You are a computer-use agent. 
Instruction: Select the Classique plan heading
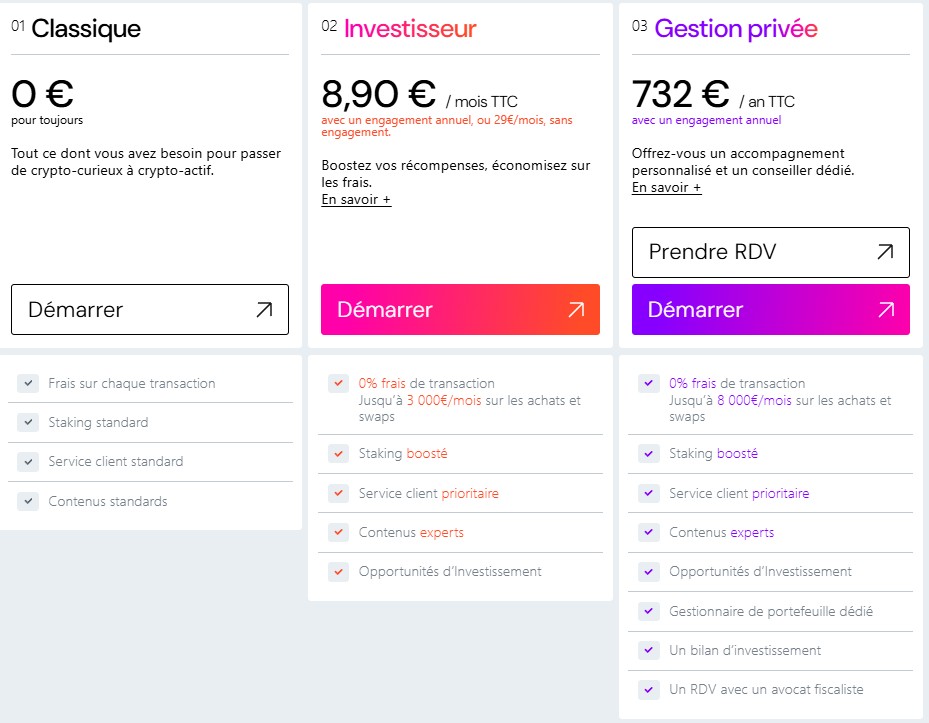pyautogui.click(x=86, y=29)
